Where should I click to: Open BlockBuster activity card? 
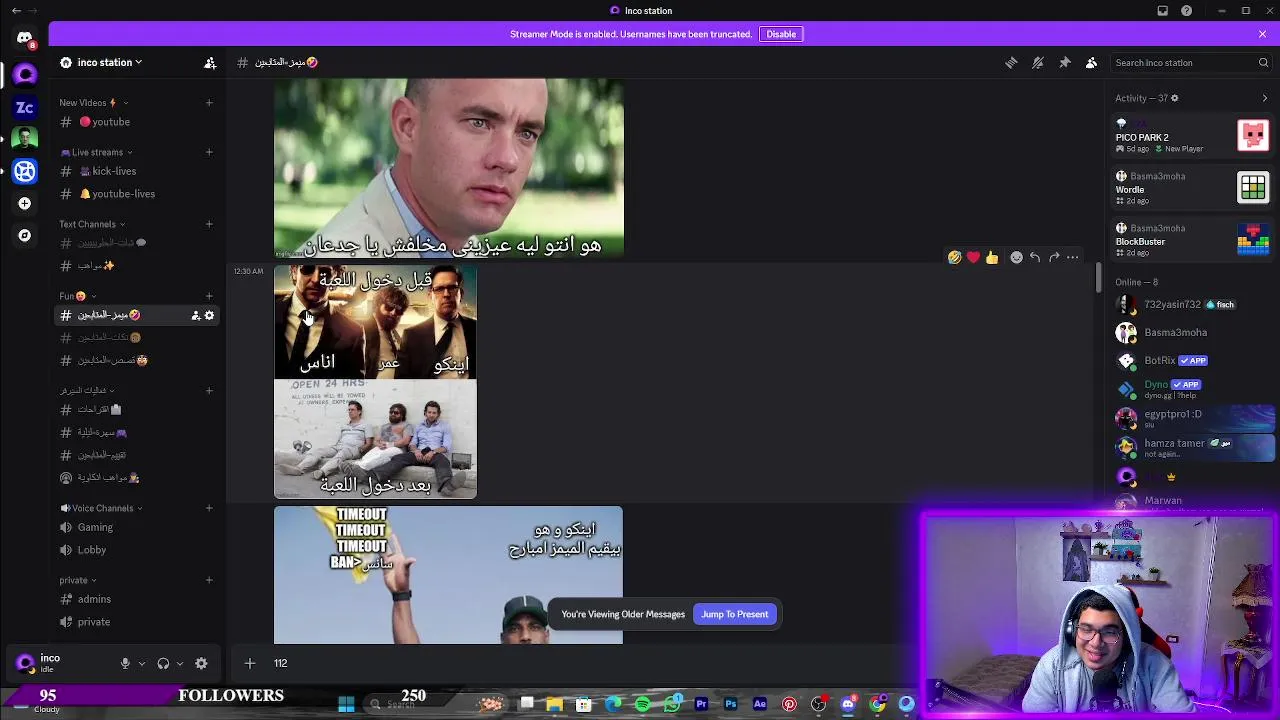coord(1192,240)
